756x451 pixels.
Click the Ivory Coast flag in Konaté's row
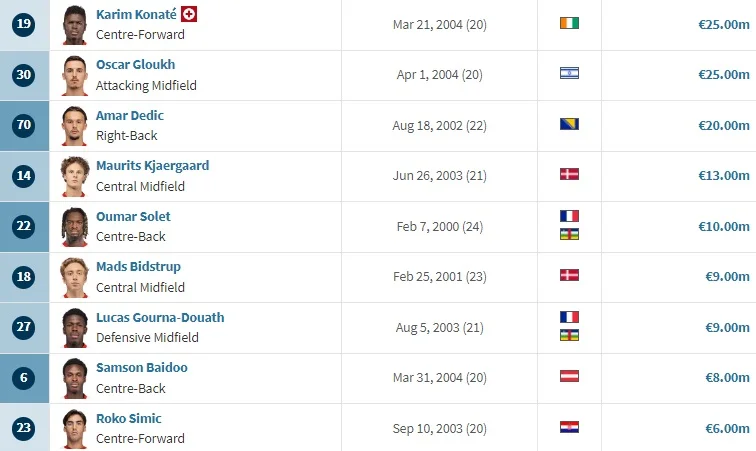pos(570,23)
